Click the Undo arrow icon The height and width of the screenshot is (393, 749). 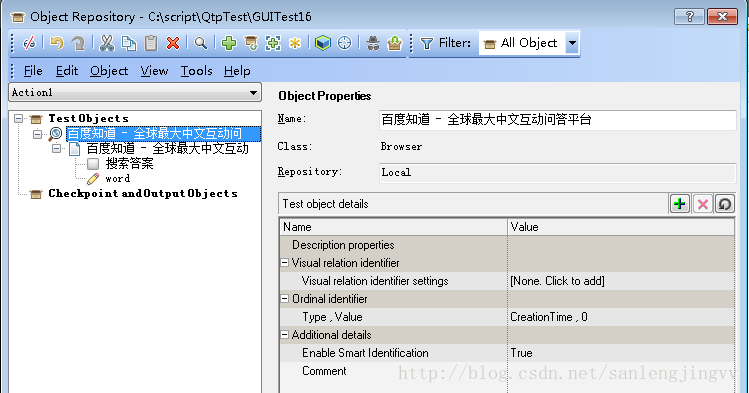click(x=57, y=43)
